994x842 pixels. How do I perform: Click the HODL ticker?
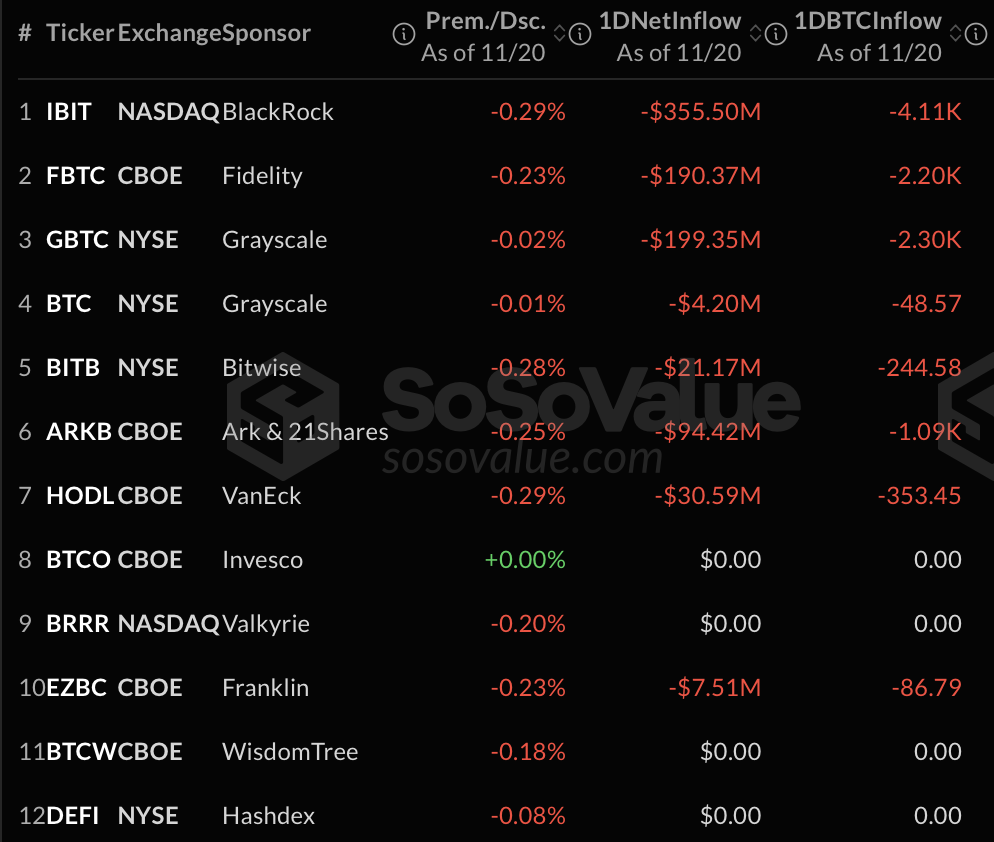(x=79, y=496)
